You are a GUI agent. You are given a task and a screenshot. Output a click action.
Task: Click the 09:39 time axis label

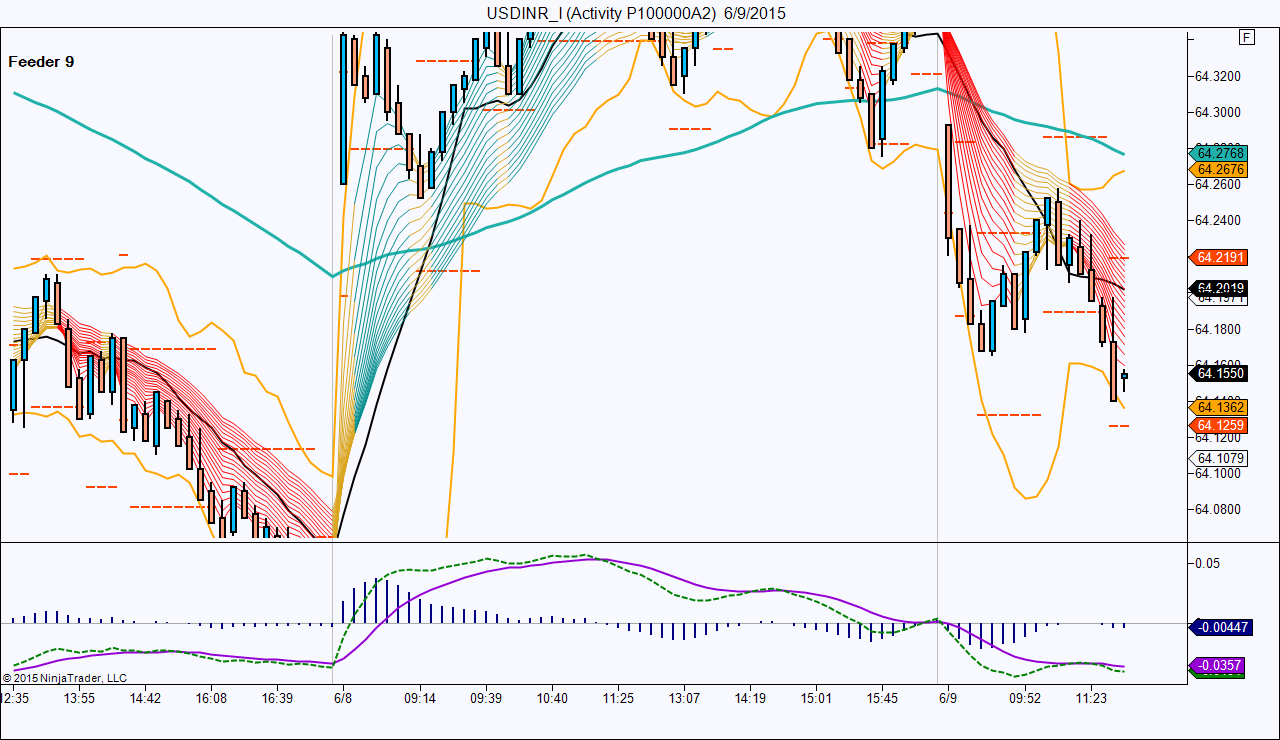tap(486, 698)
